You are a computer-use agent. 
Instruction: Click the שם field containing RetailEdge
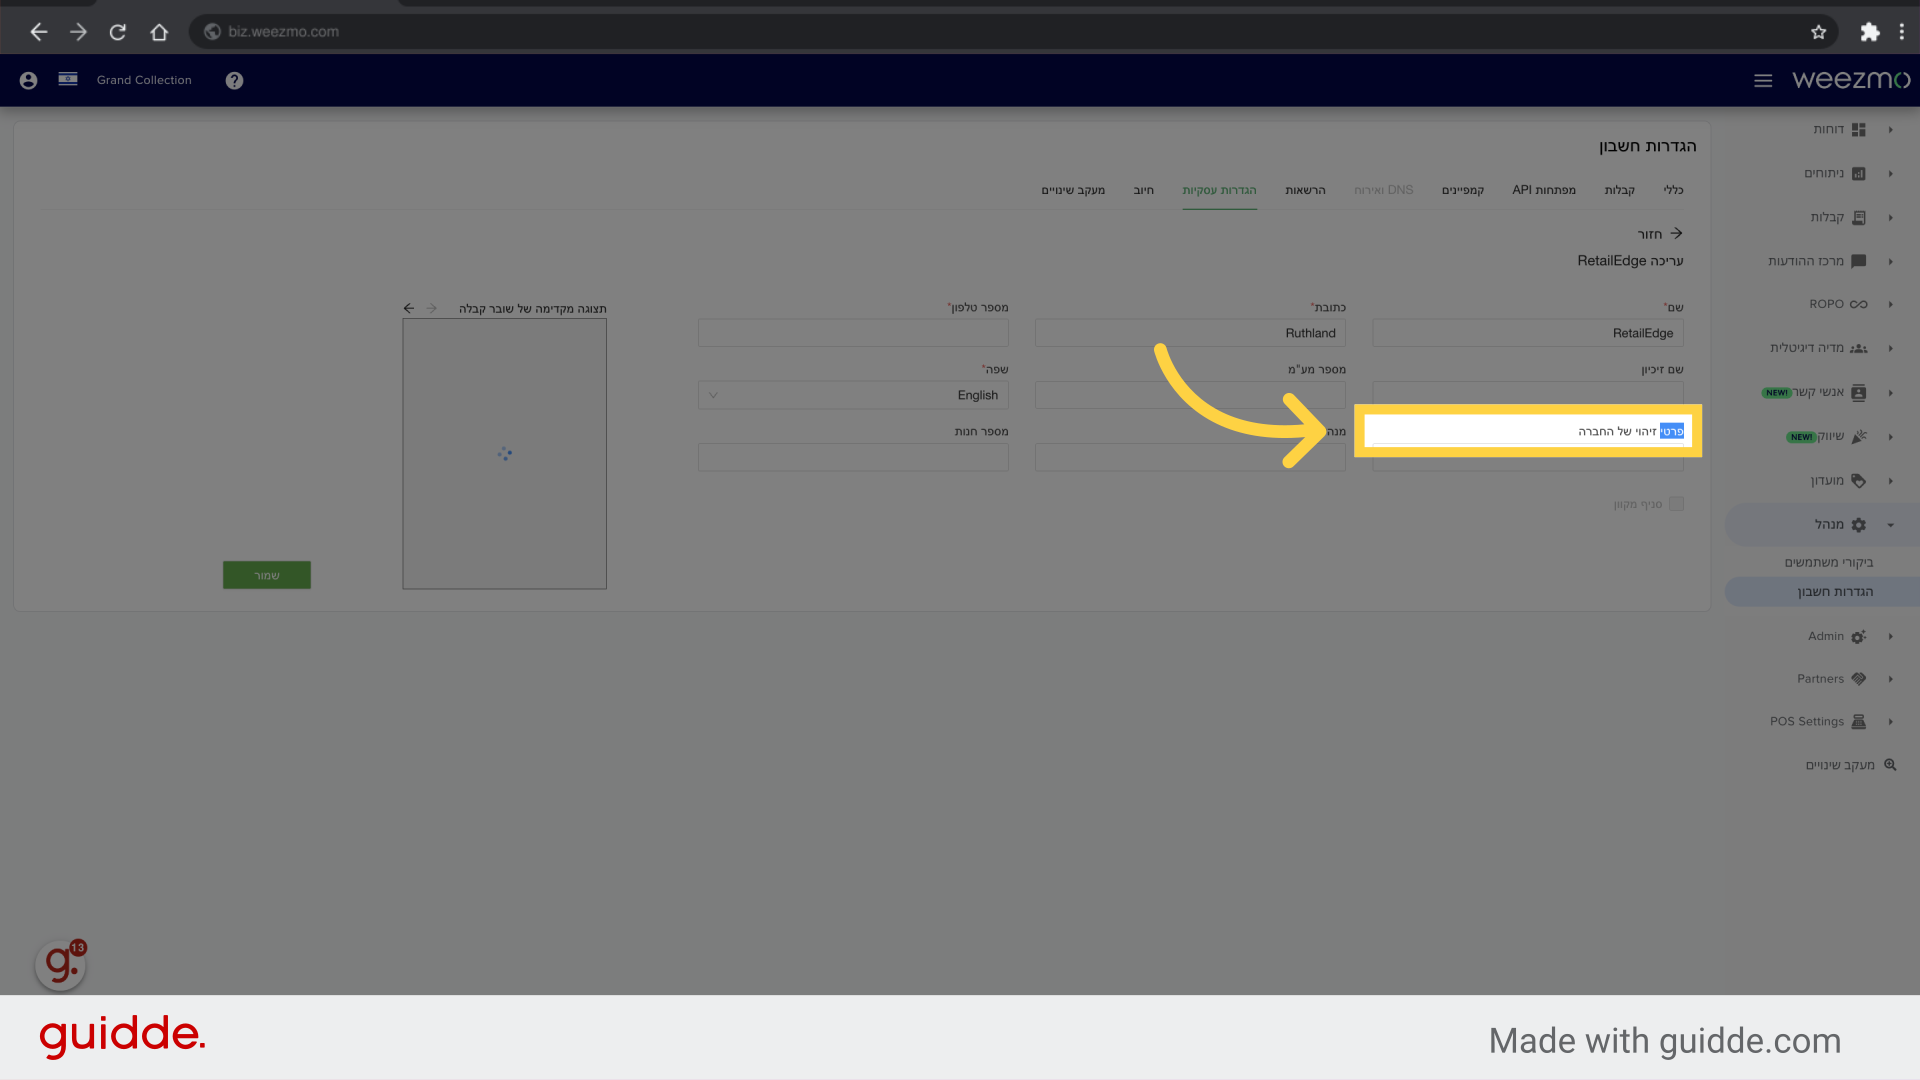pos(1528,333)
